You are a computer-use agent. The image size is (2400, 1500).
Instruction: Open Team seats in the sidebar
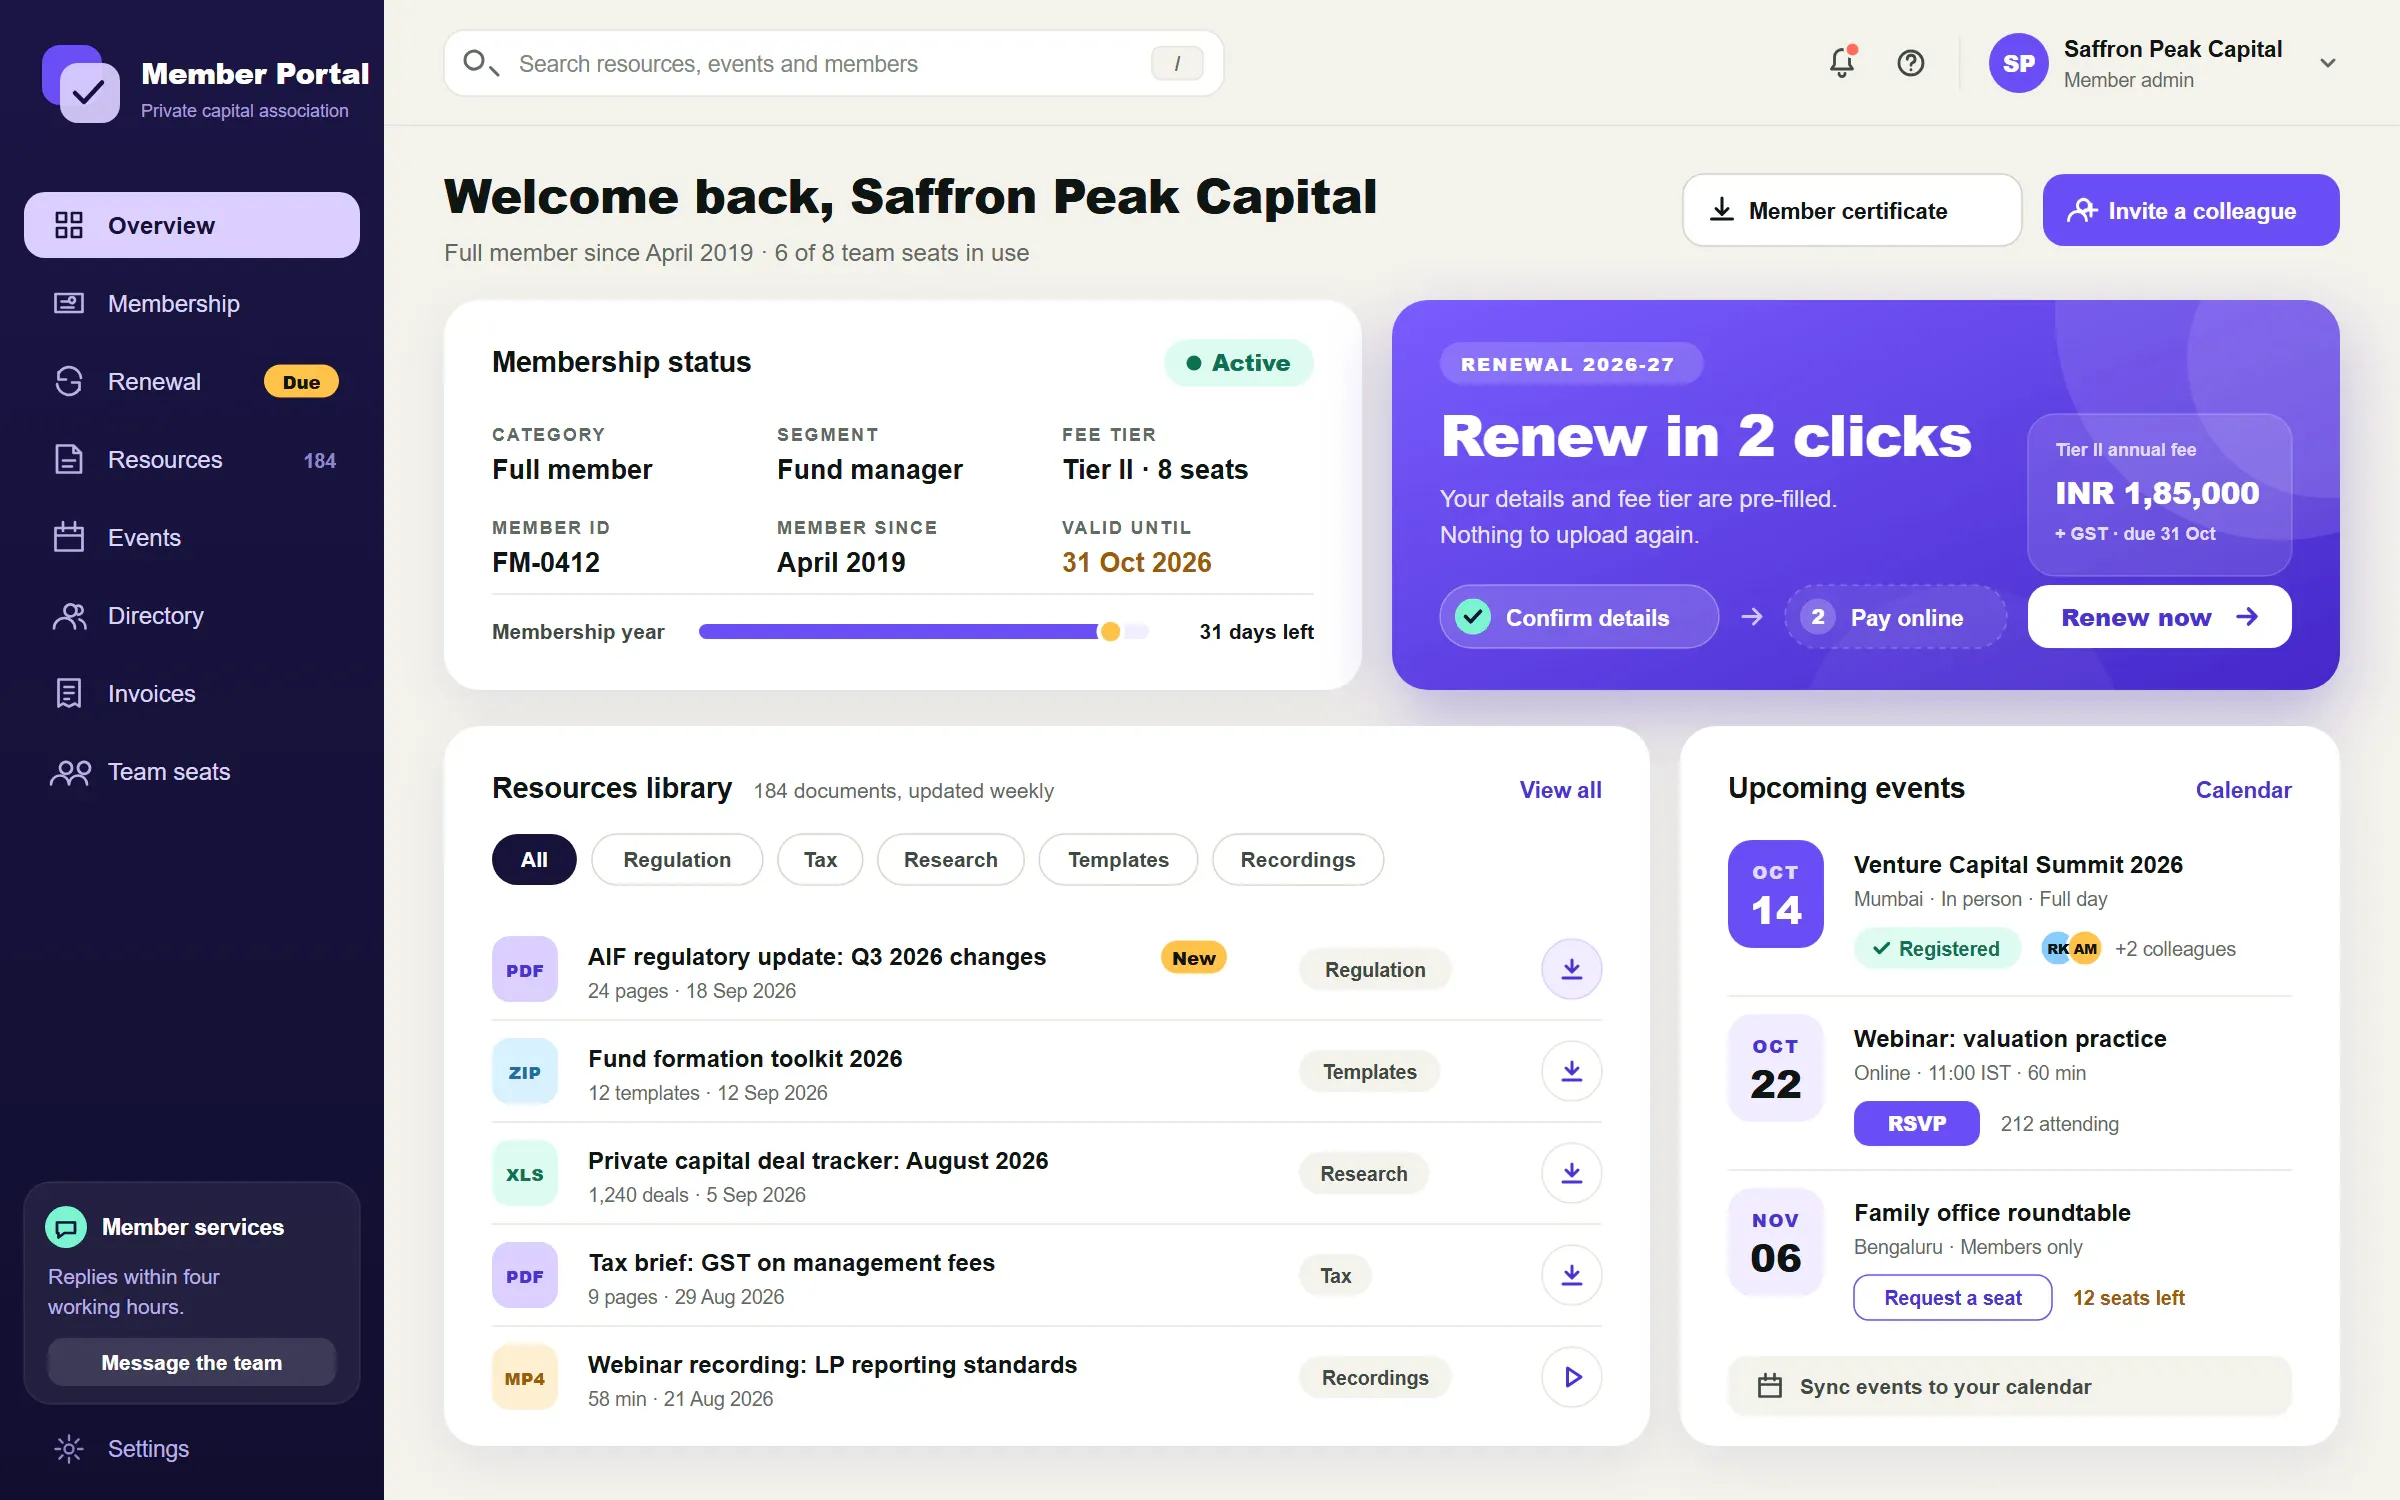[x=192, y=771]
